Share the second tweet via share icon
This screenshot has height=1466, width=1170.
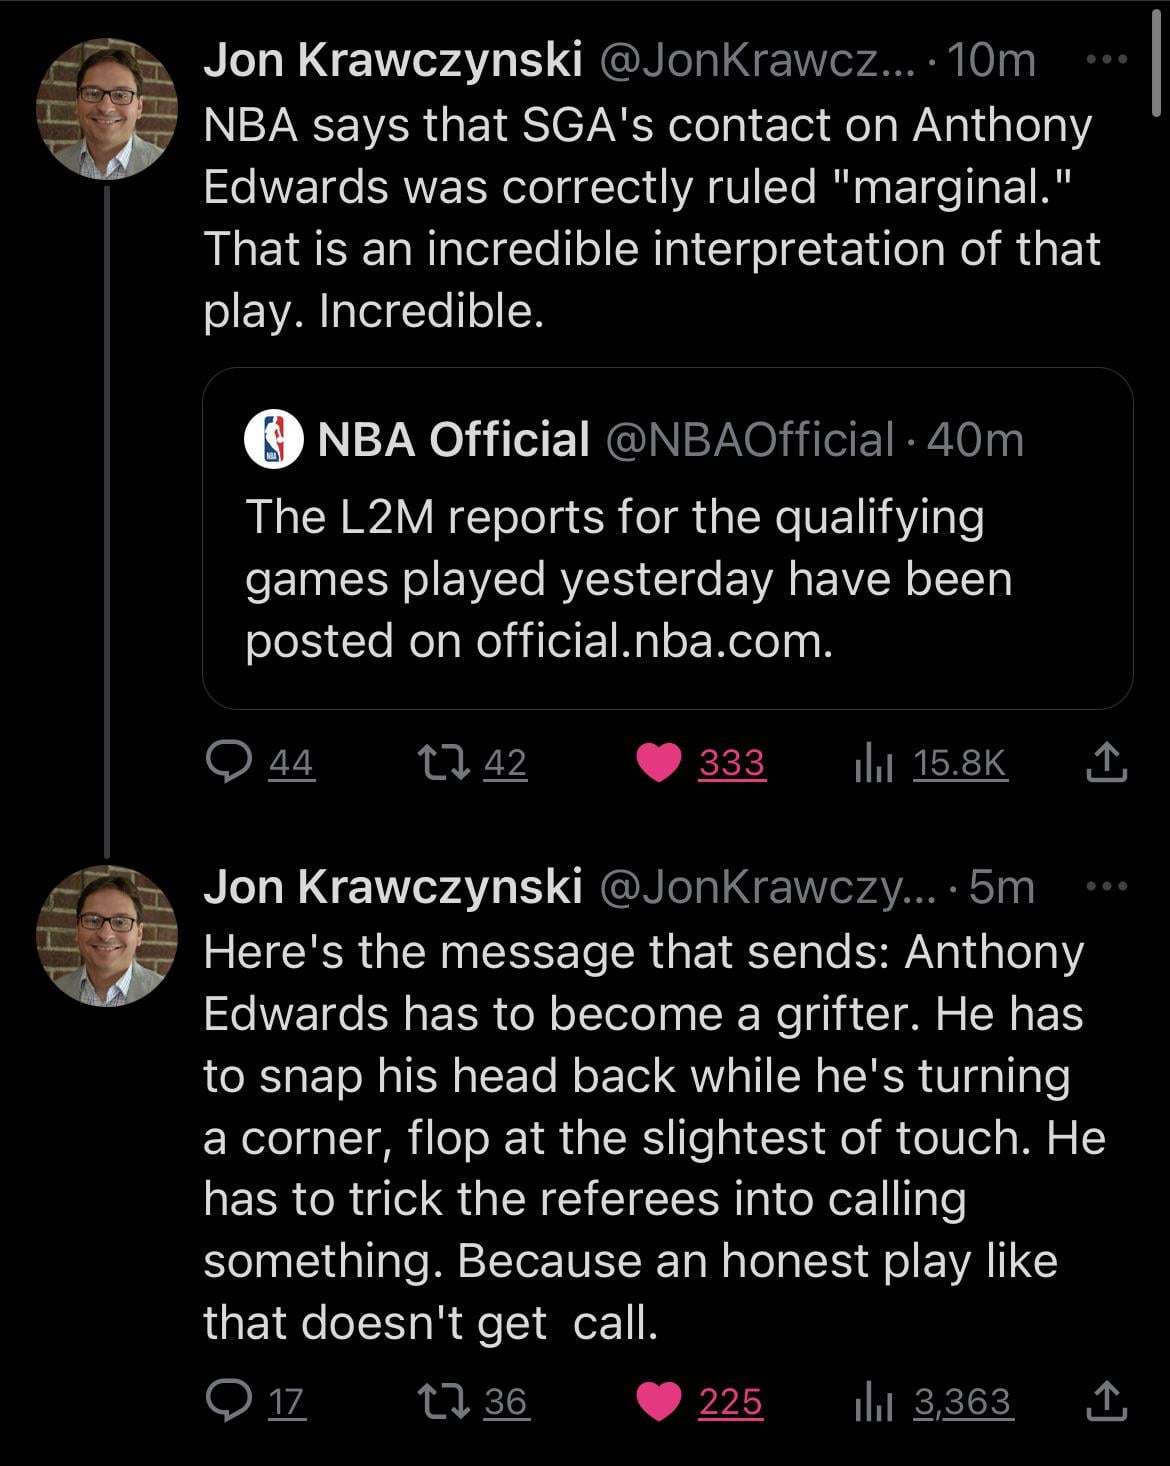click(x=1107, y=1401)
